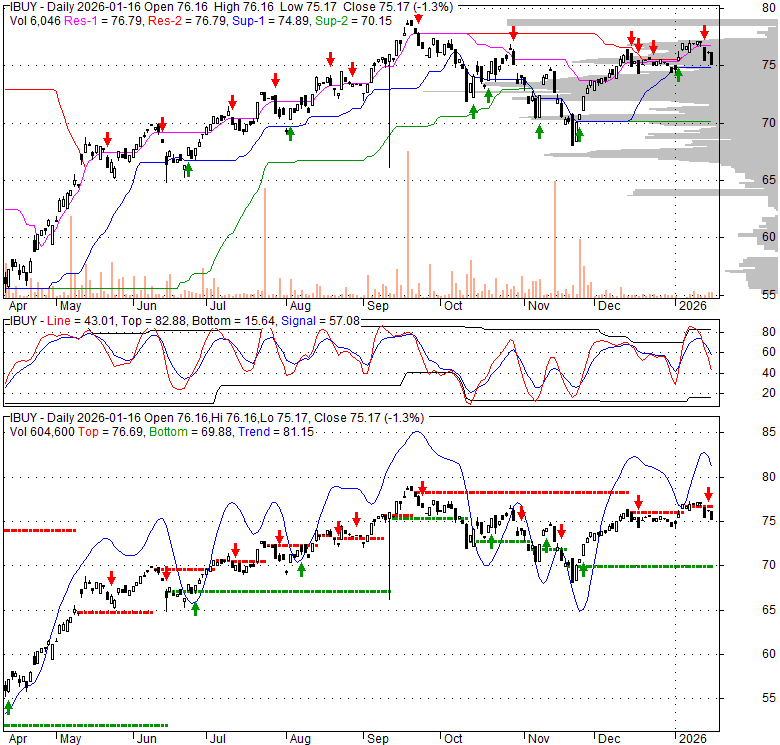Click the red arrow near September high in bottom chart

coord(422,488)
